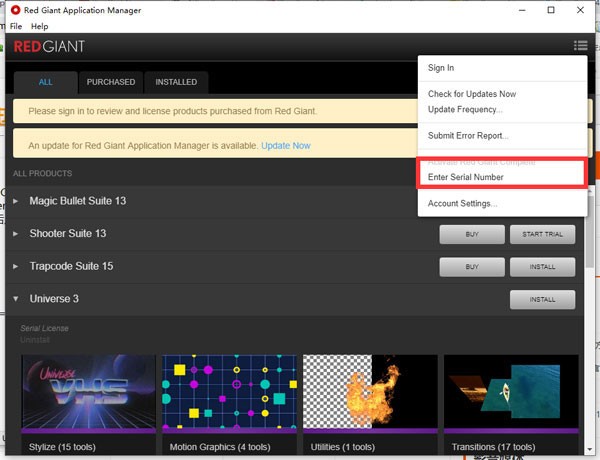Start trial for Shooter Suite 13
The height and width of the screenshot is (460, 600).
coord(541,234)
